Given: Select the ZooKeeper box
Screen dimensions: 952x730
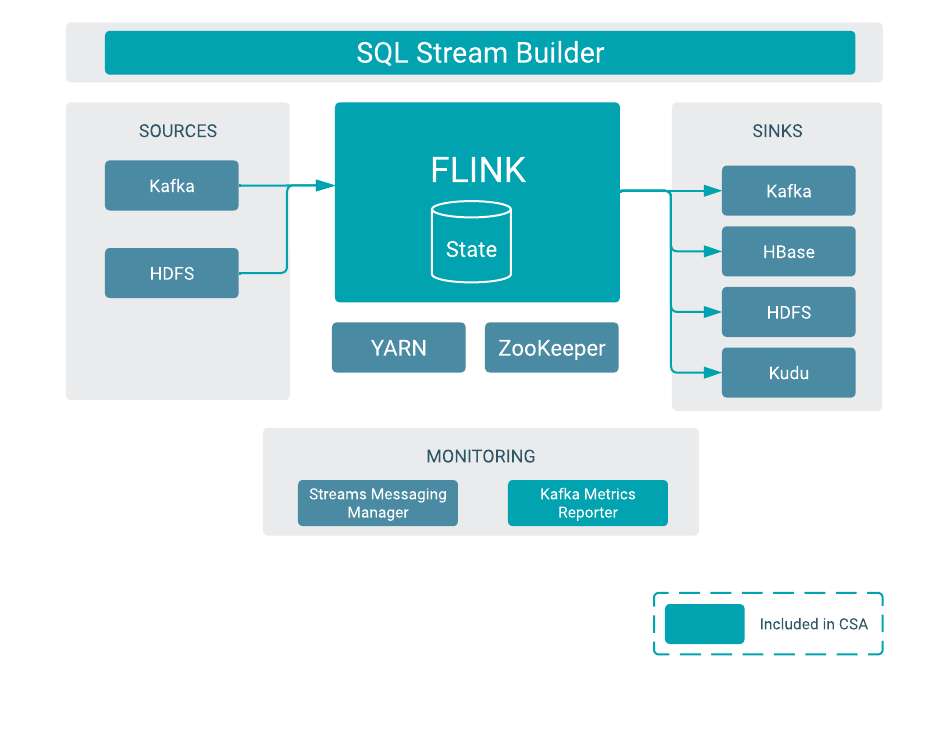Looking at the screenshot, I should (552, 348).
